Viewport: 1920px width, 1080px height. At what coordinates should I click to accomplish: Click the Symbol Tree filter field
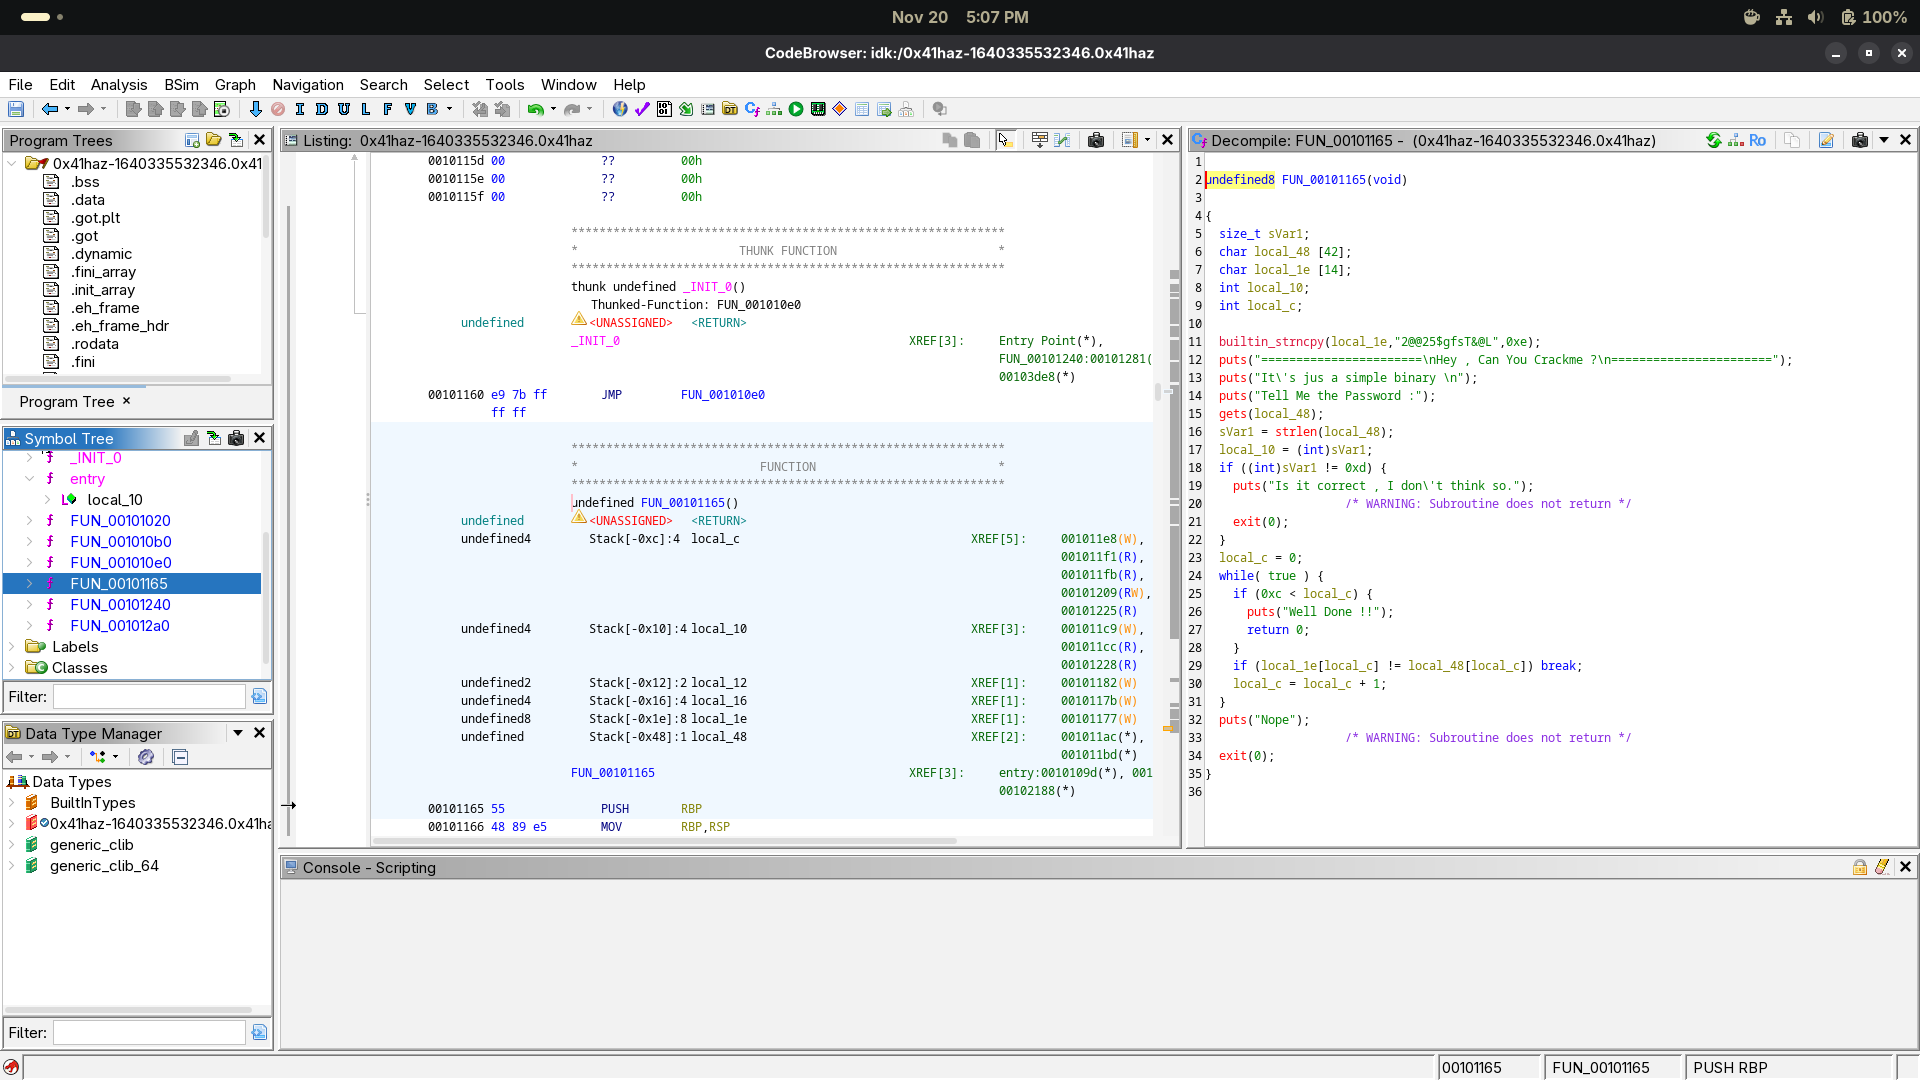pos(149,697)
